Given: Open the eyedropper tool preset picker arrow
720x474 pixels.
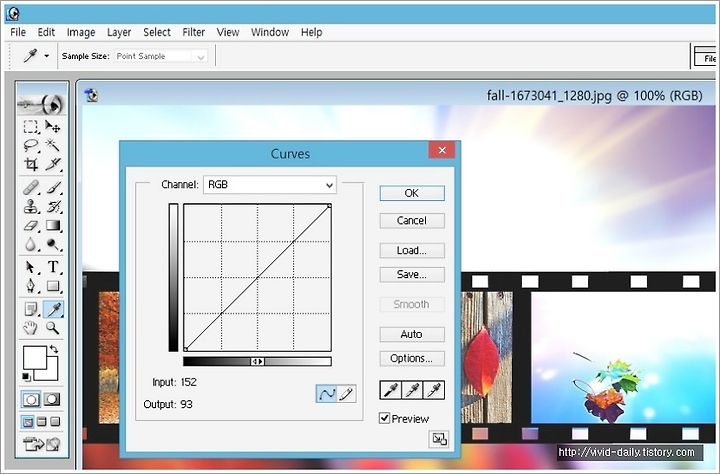Looking at the screenshot, I should 46,56.
